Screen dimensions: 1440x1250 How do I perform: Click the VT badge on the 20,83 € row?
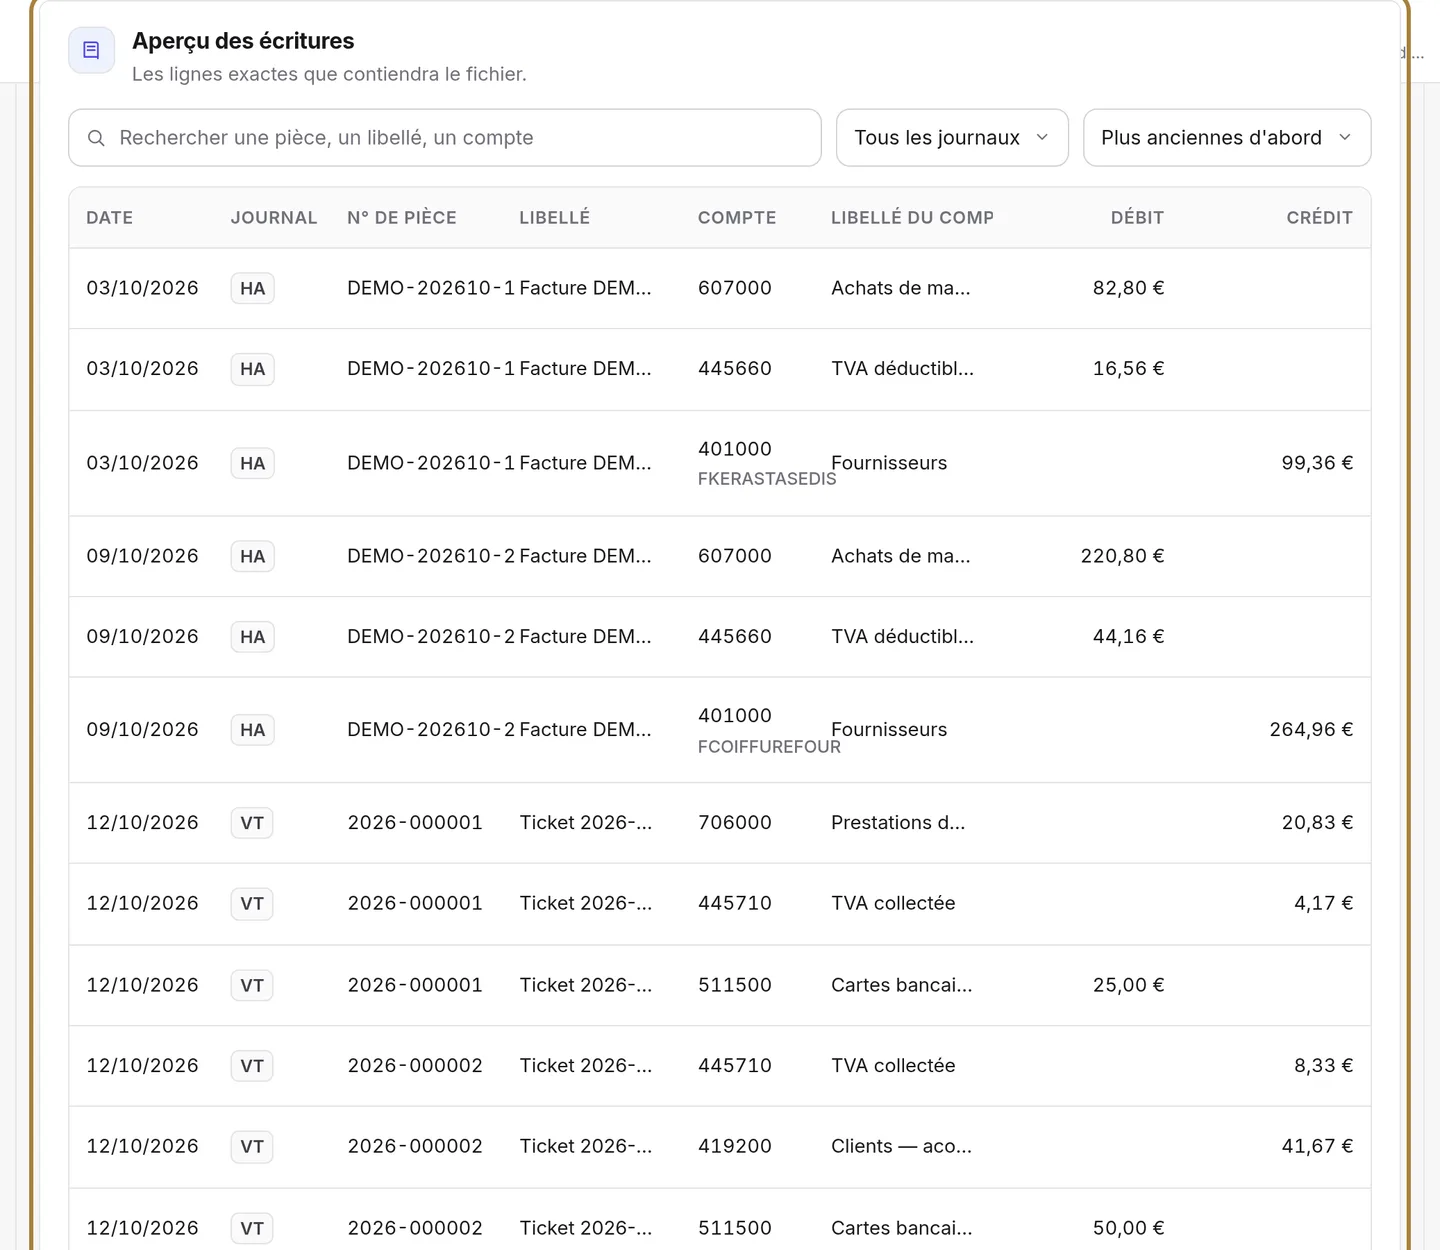point(252,823)
